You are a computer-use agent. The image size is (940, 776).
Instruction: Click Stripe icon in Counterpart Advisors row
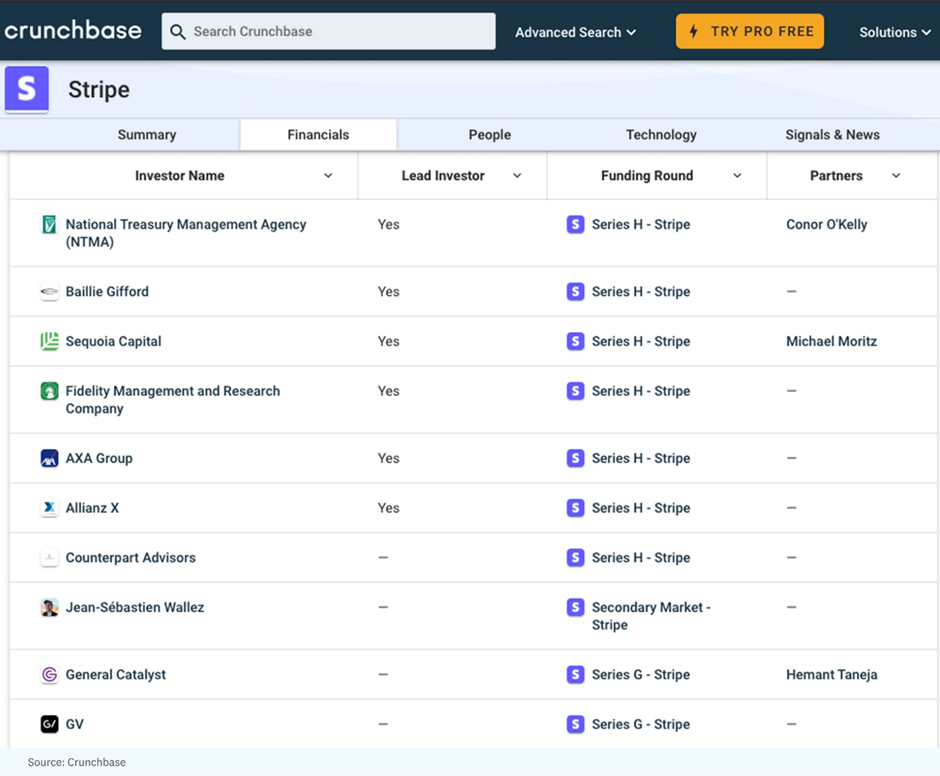click(x=576, y=558)
